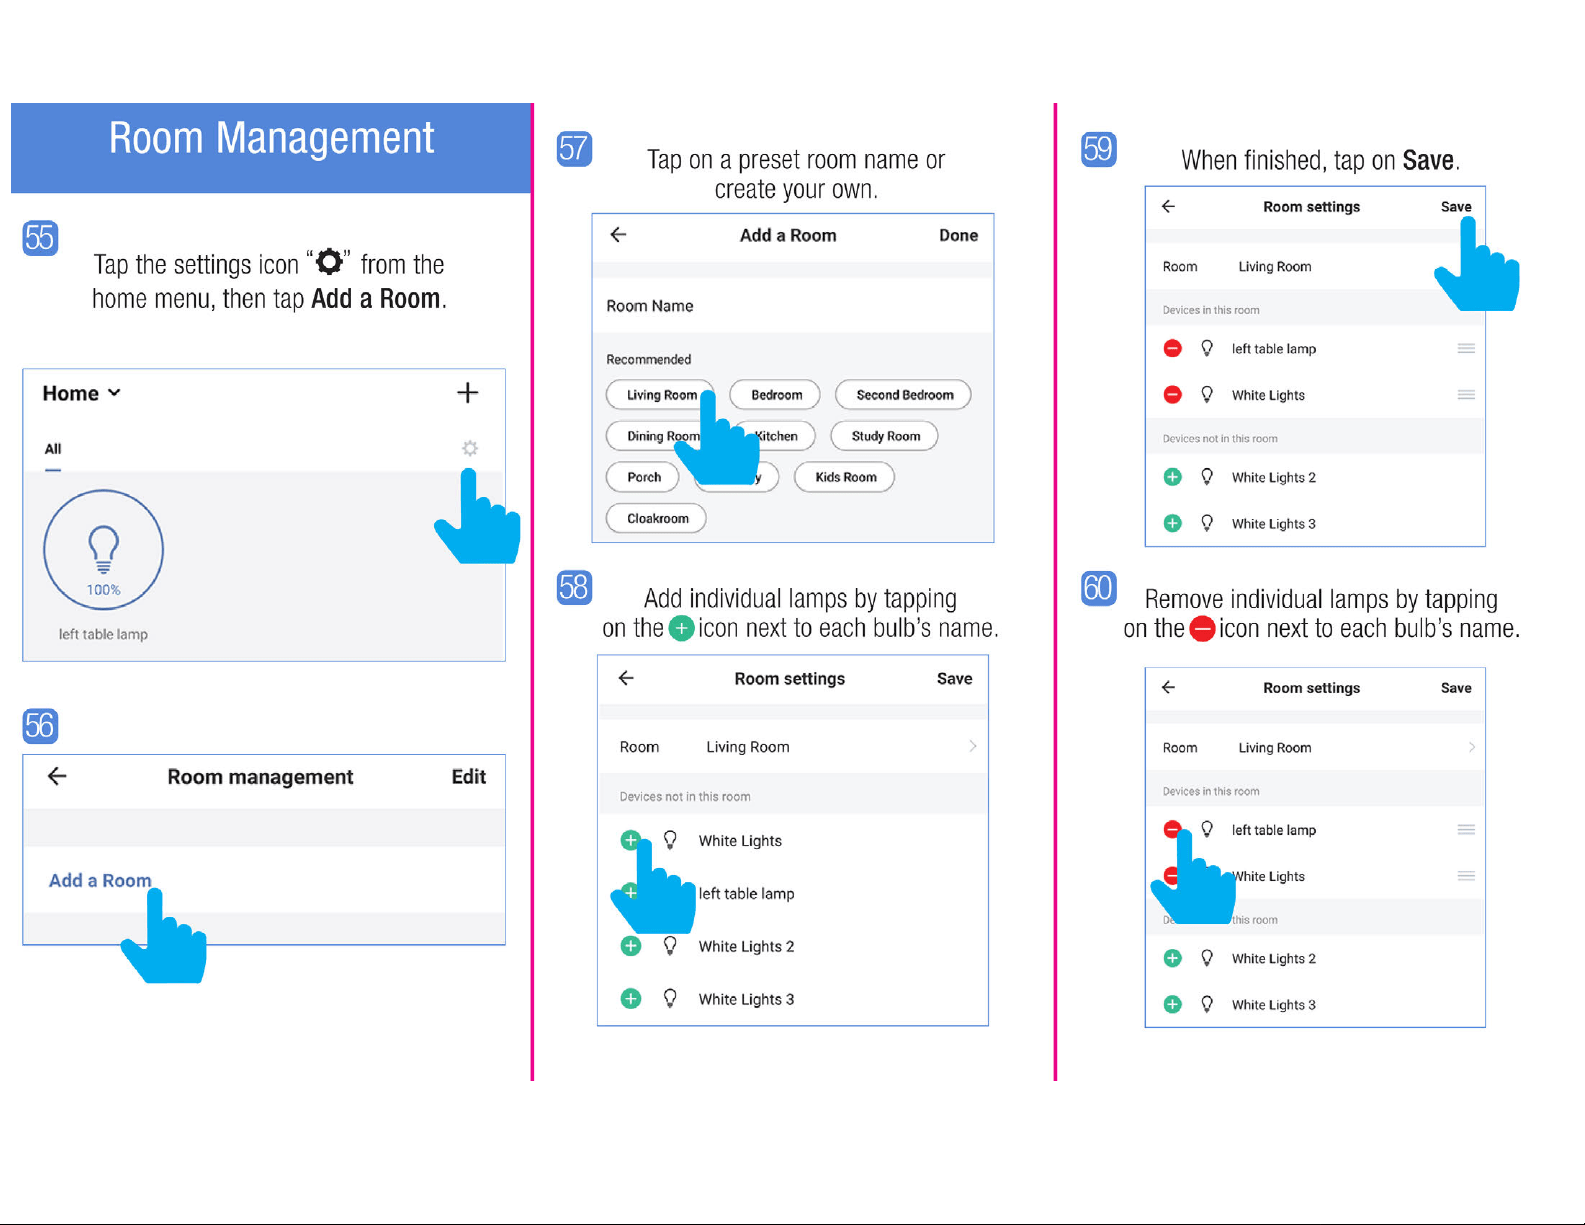Tap Done in Add a Room screen
Screen dimensions: 1585x1225
[x=958, y=235]
